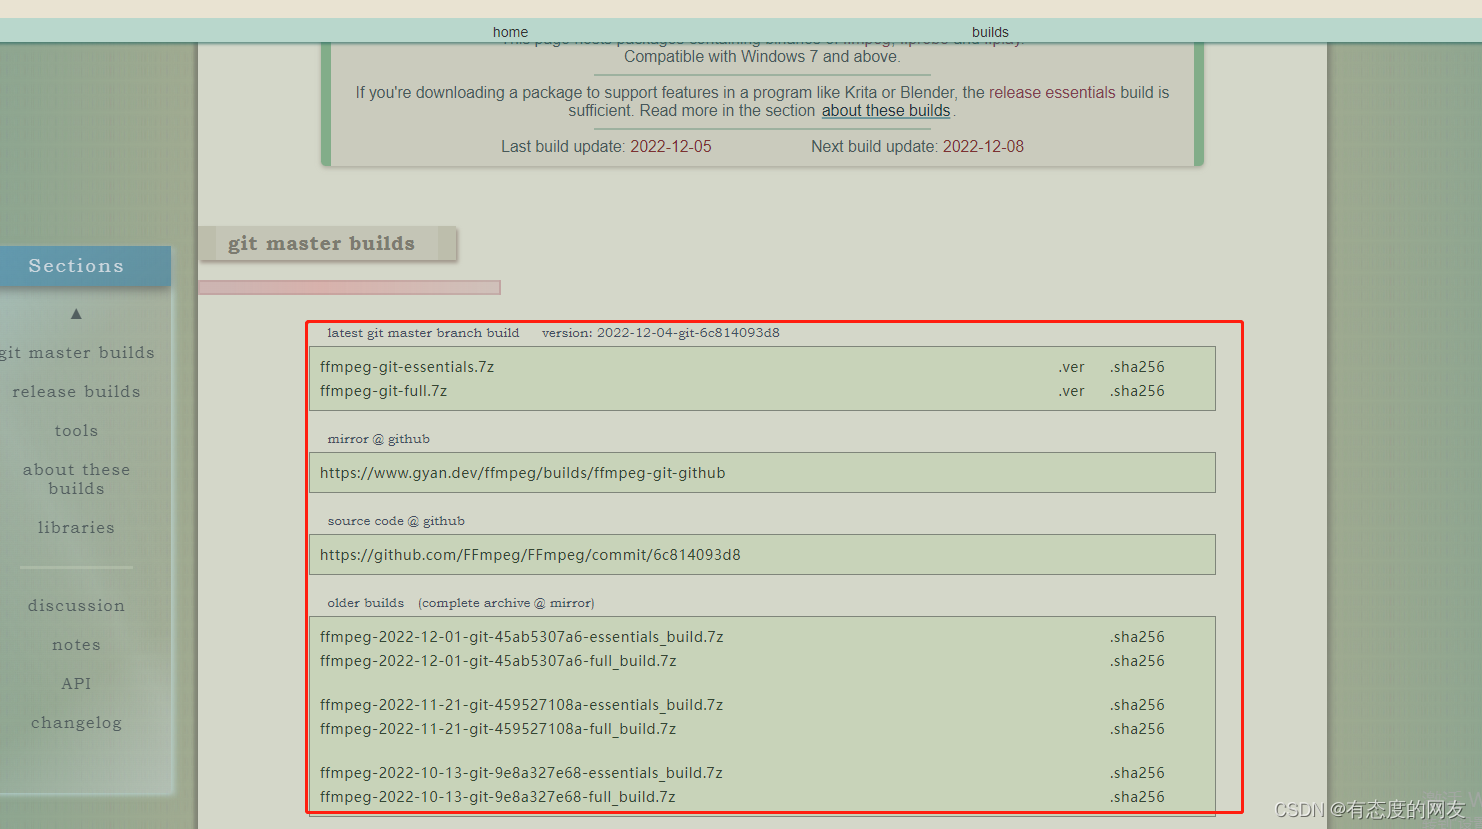Jump to the release builds section

pos(76,392)
